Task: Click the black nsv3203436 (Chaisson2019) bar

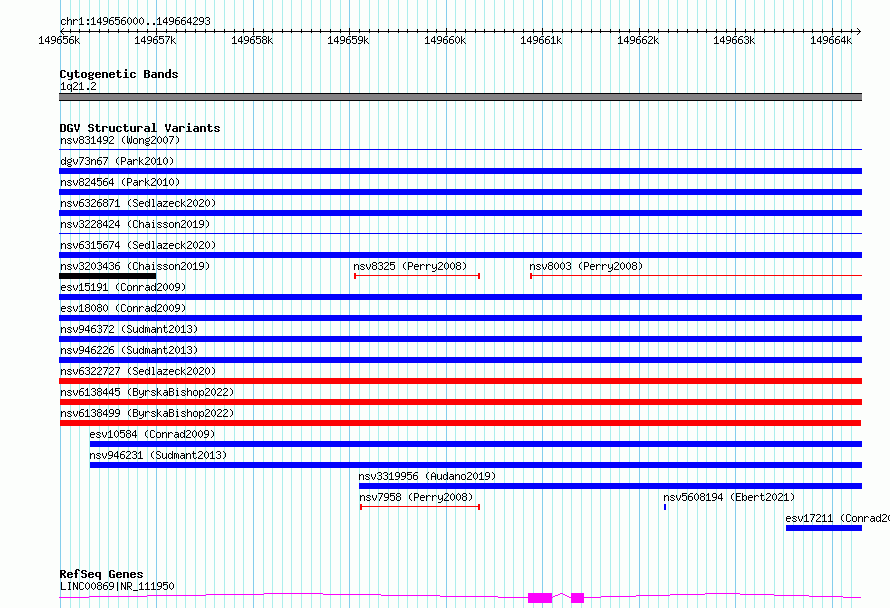Action: click(x=107, y=276)
